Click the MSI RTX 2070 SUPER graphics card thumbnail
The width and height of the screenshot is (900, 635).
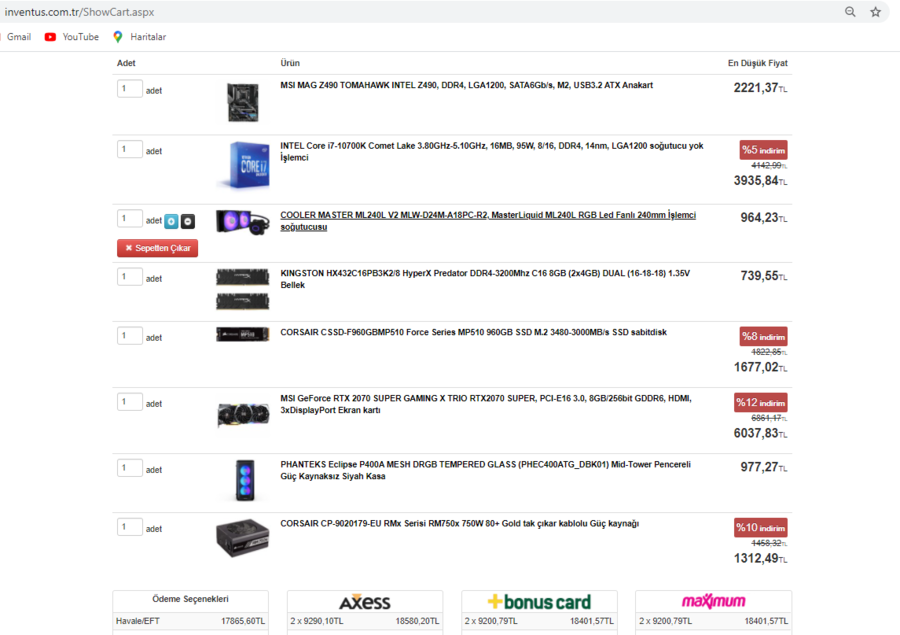tap(243, 415)
